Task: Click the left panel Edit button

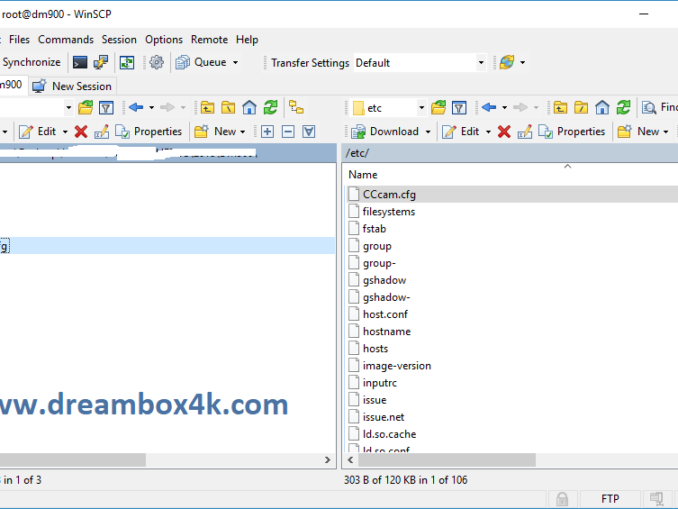Action: [x=38, y=131]
